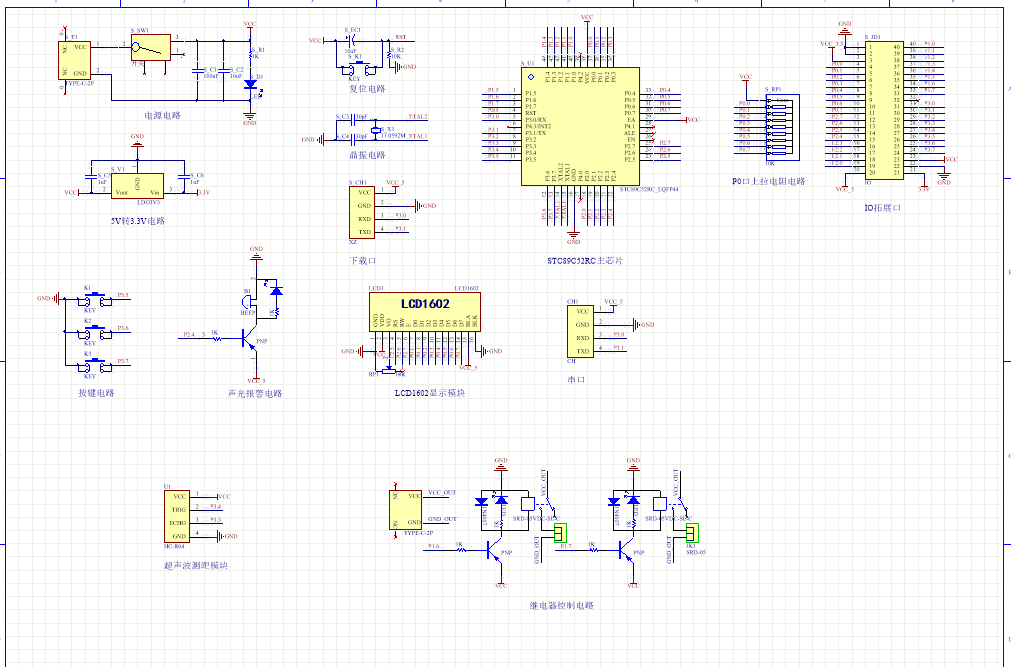This screenshot has width=1011, height=667.
Task: Select the K1 key switch on P3.5
Action: tap(88, 298)
